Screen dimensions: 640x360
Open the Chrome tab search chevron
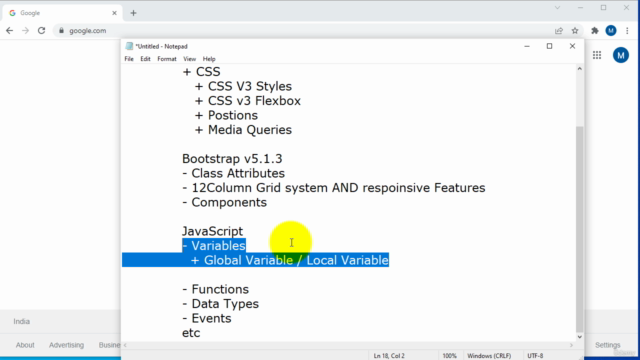tap(557, 8)
